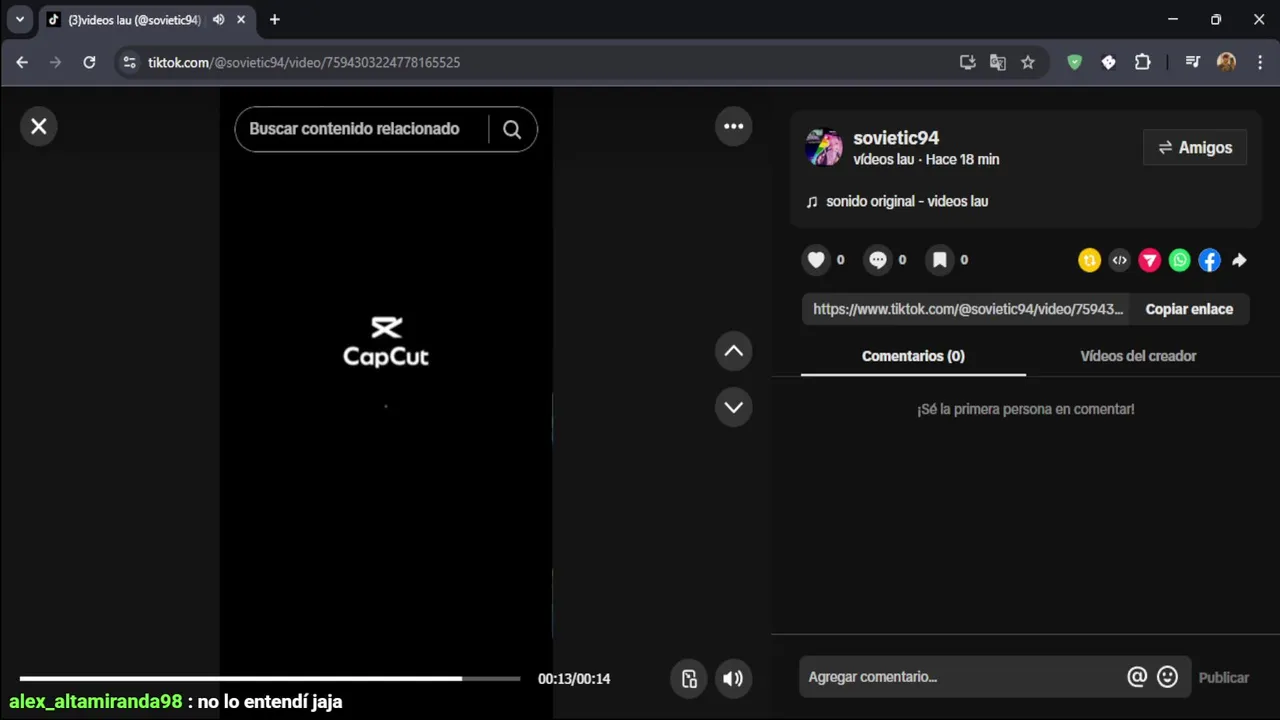The height and width of the screenshot is (720, 1280).
Task: Focus the 'Agregar comentario...' input
Action: point(960,677)
